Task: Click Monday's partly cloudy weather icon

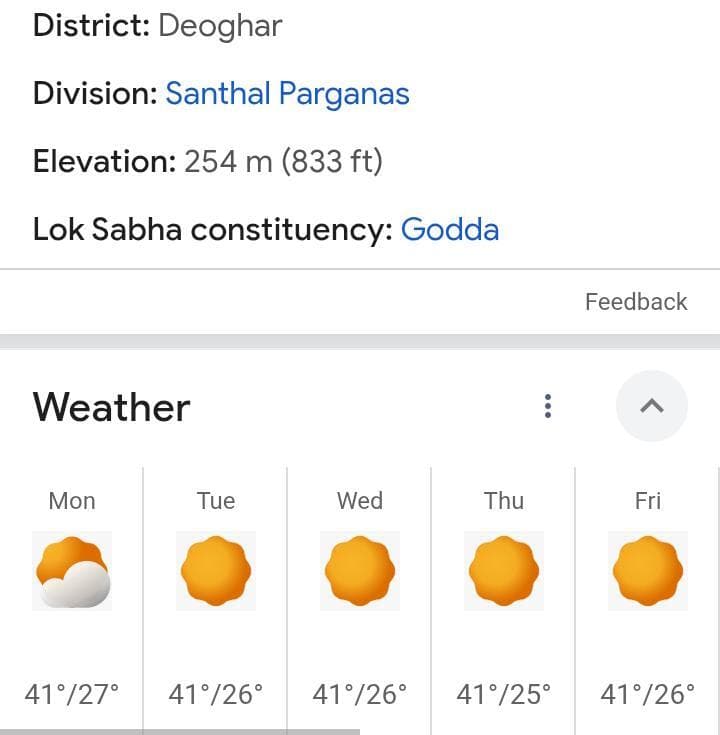Action: 72,572
